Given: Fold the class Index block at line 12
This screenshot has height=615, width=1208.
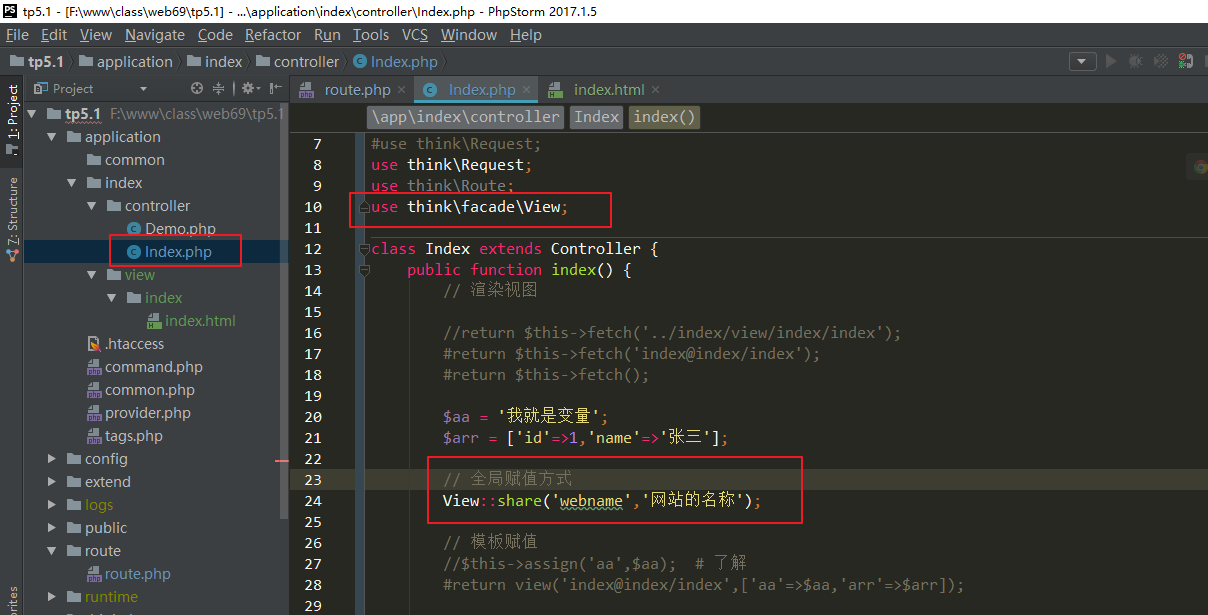Looking at the screenshot, I should pyautogui.click(x=365, y=248).
